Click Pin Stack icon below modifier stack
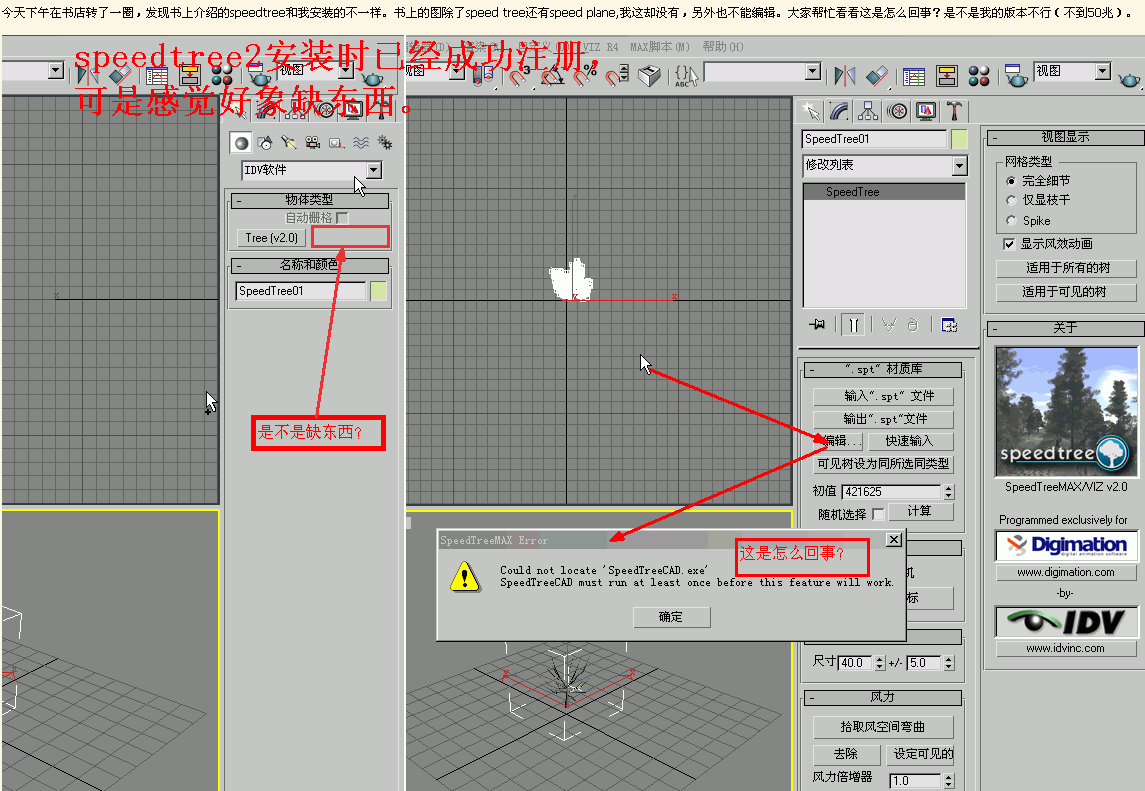 click(x=817, y=324)
